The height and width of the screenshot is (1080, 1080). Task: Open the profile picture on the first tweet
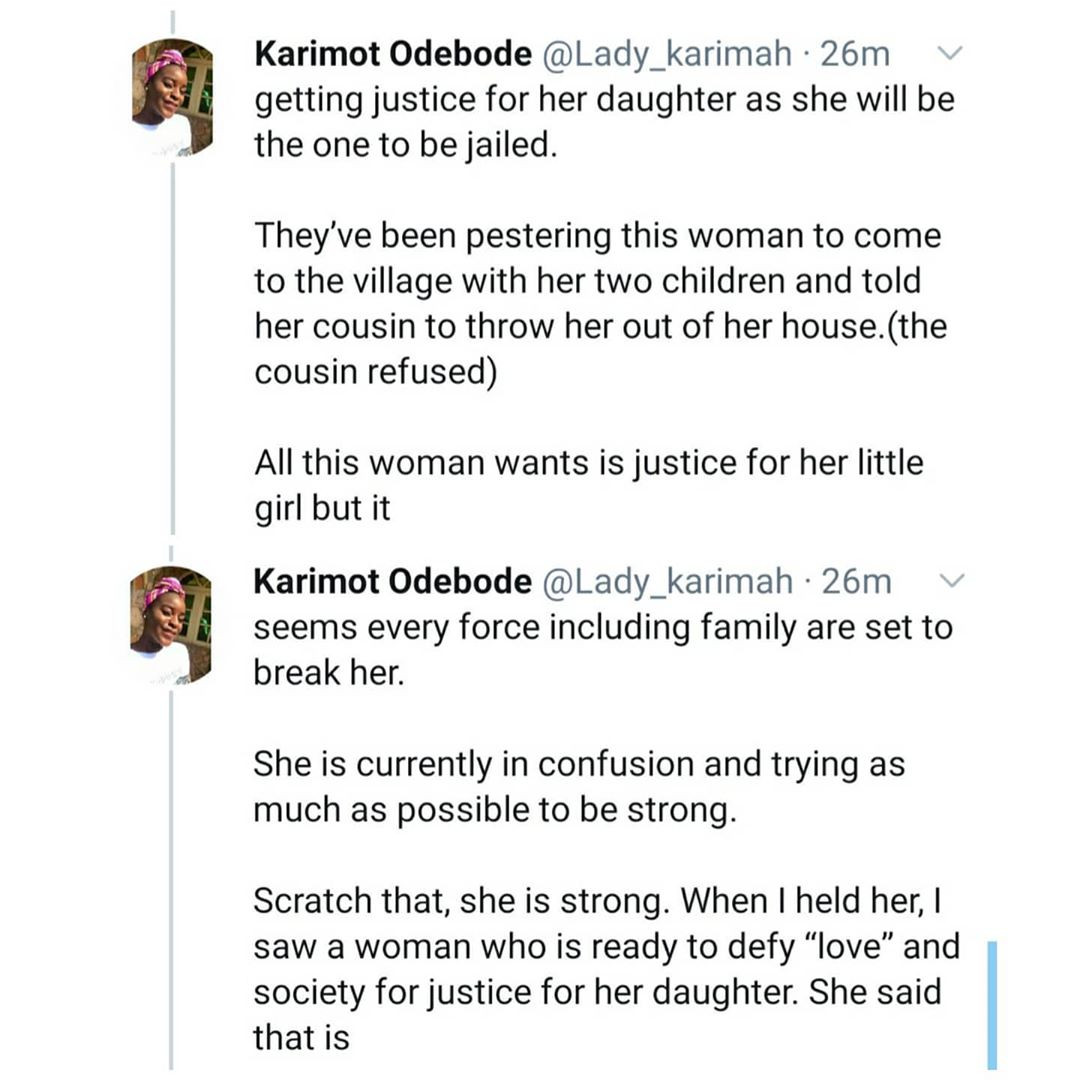172,98
